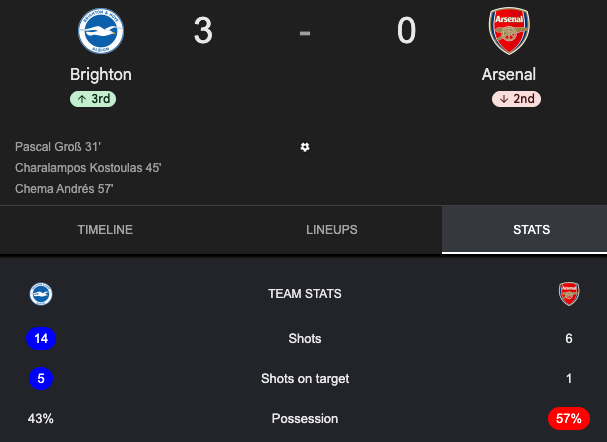Click the blue 14 shots bubble
This screenshot has height=442, width=607.
point(41,339)
